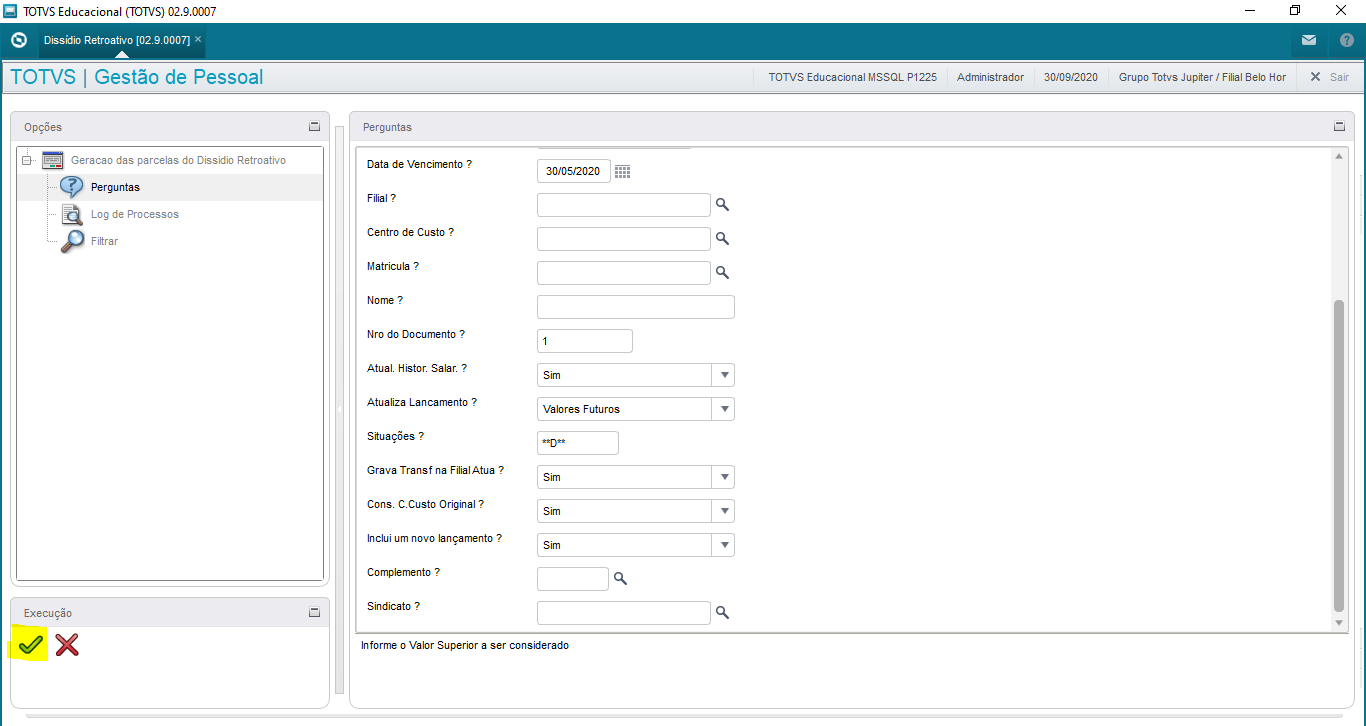
Task: Click the Situações ? label
Action: pos(396,436)
